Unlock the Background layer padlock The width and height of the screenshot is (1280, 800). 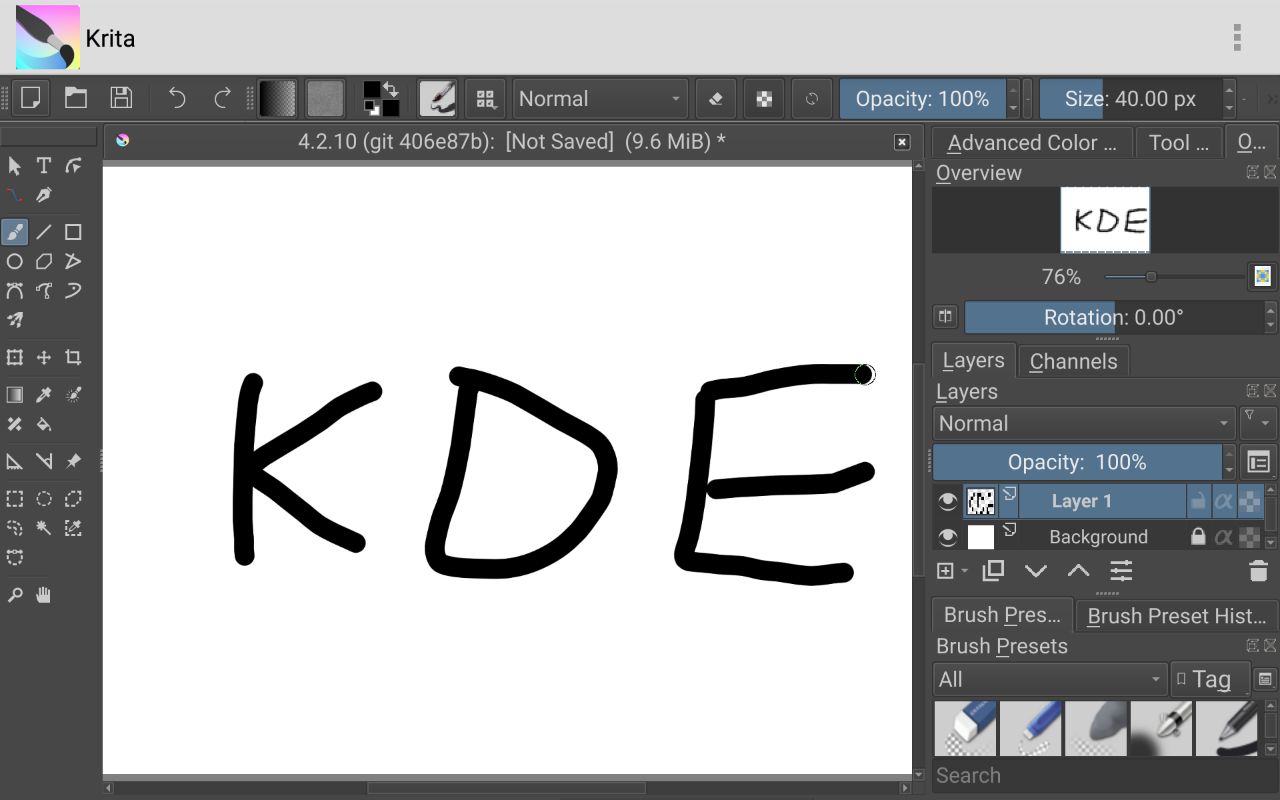coord(1197,537)
